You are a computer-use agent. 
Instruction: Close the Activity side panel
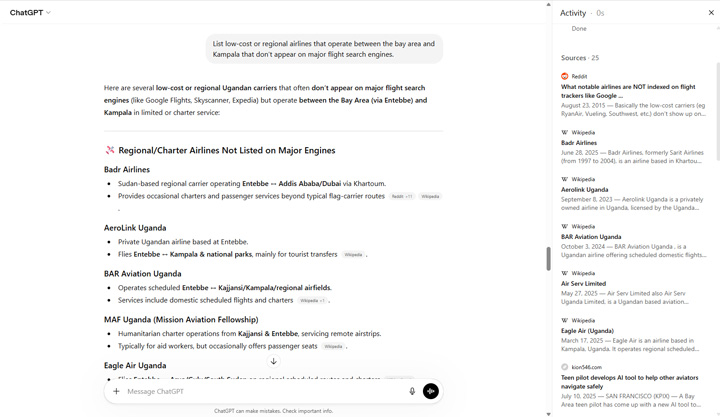pyautogui.click(x=711, y=13)
